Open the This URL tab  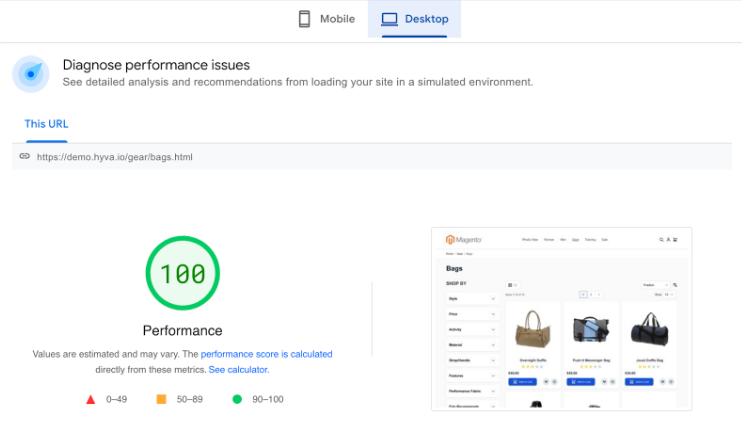pos(46,124)
